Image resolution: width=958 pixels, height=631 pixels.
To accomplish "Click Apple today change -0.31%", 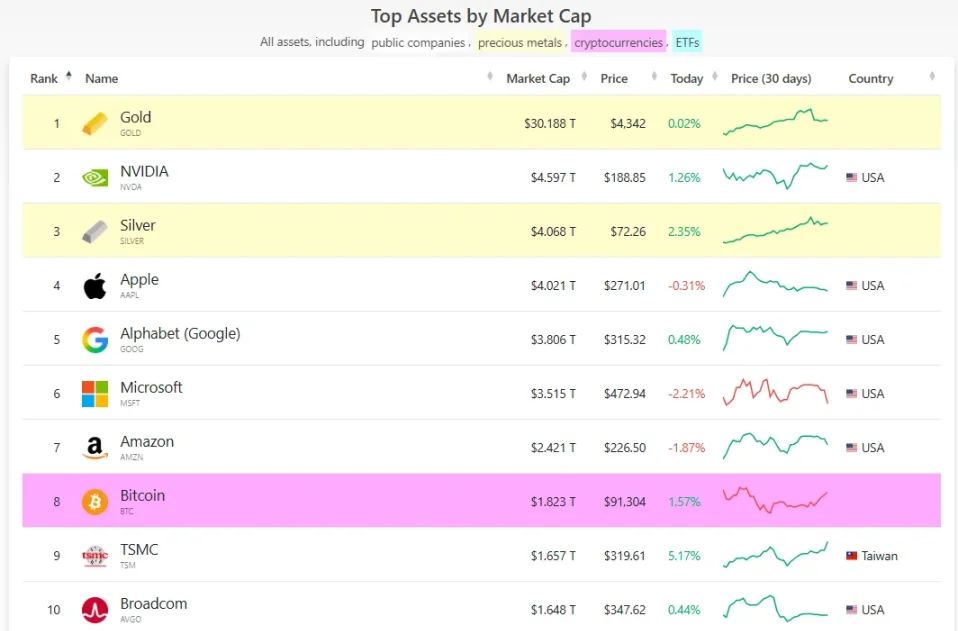I will (x=686, y=286).
